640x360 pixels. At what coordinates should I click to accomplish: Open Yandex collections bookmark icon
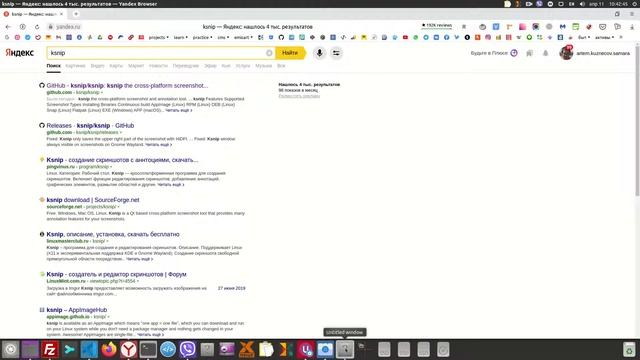click(x=529, y=53)
